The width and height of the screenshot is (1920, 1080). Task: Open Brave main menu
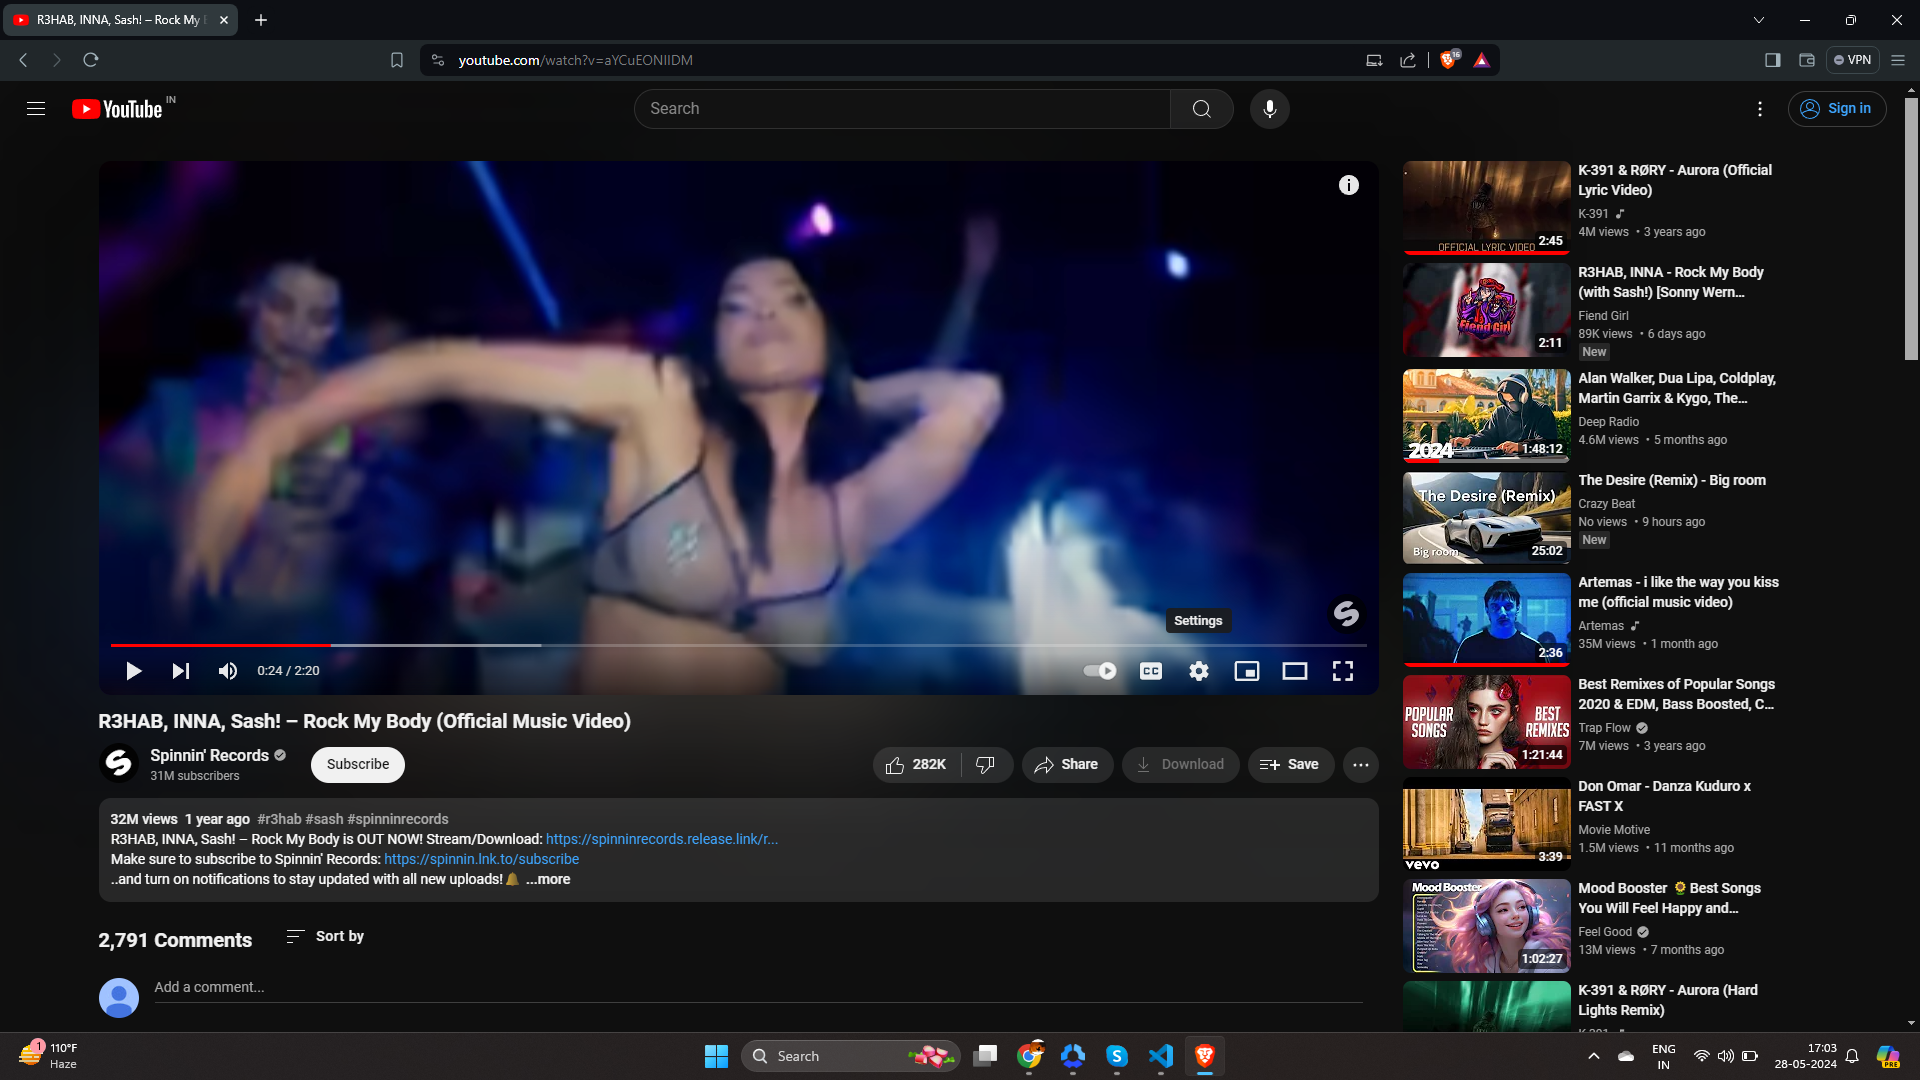[1898, 60]
